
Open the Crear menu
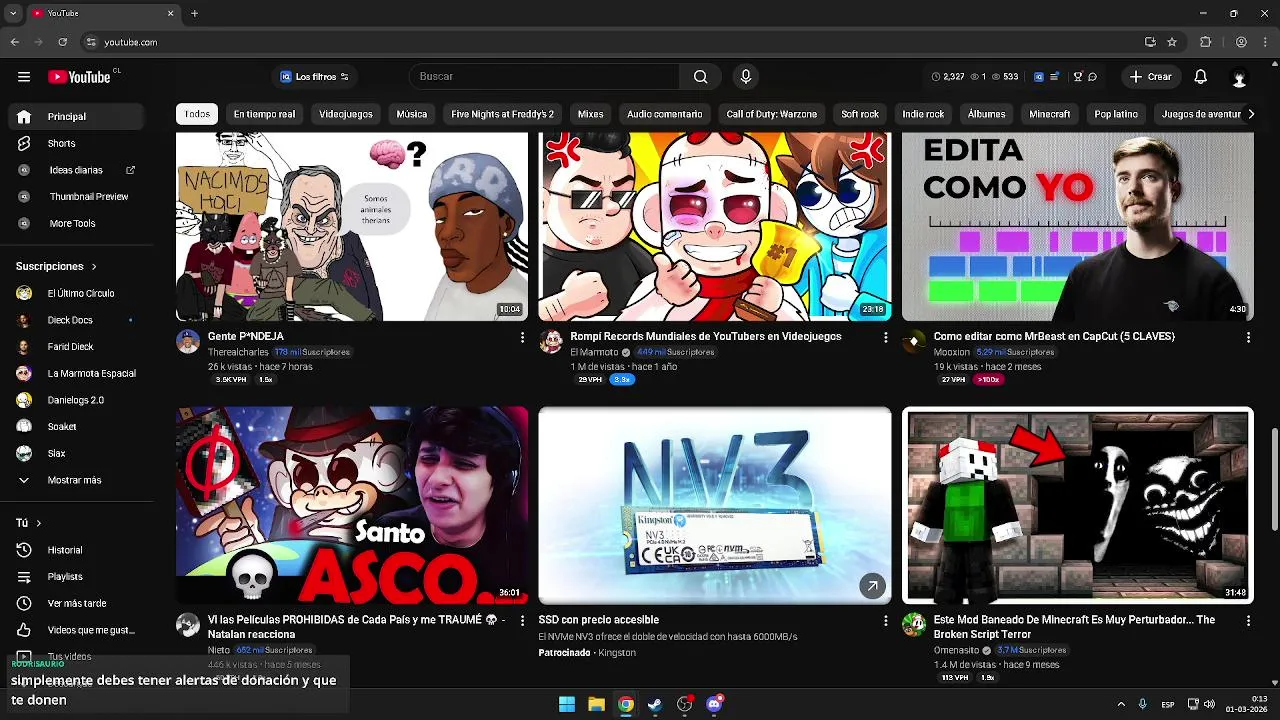pyautogui.click(x=1151, y=77)
